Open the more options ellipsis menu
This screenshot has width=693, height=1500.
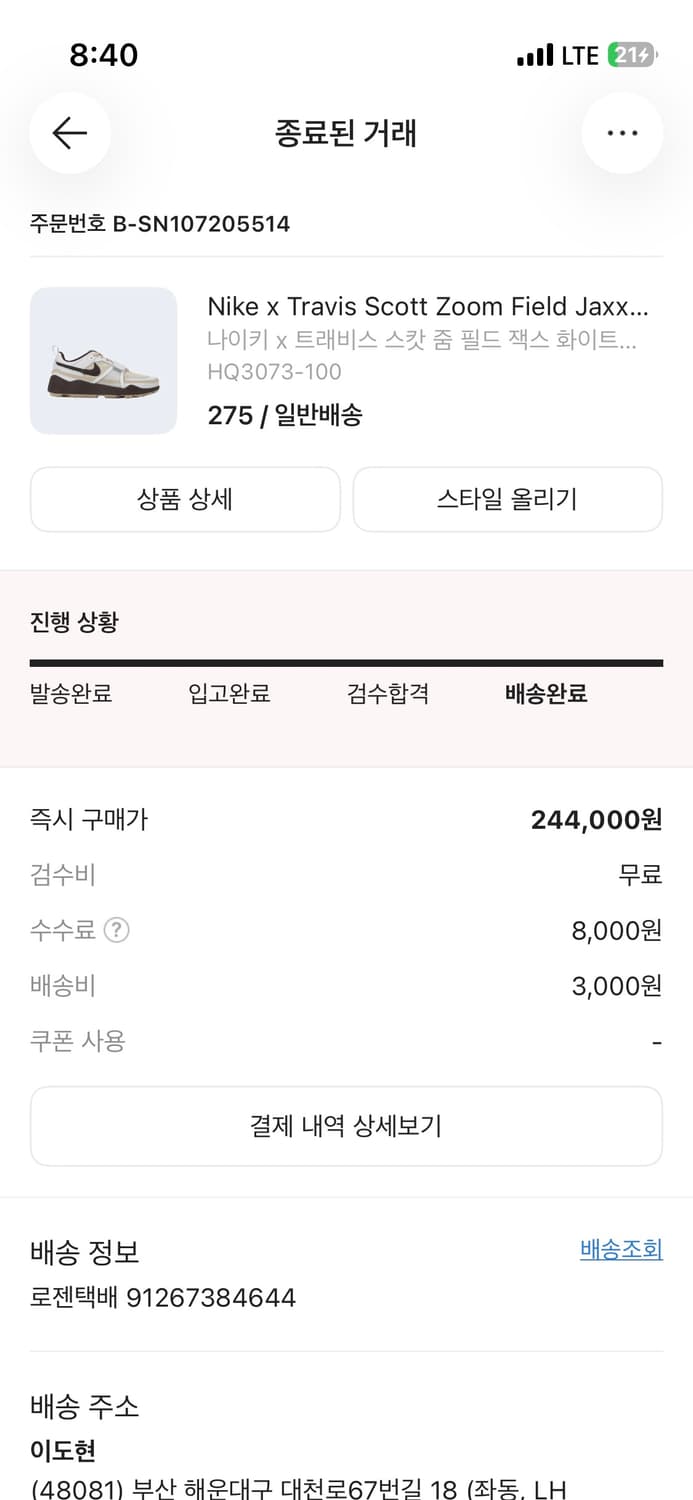point(622,133)
